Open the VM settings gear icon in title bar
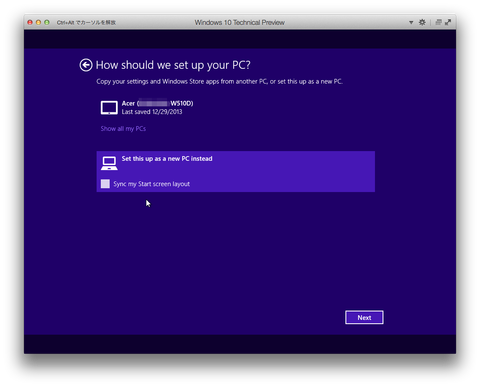Image resolution: width=480 pixels, height=387 pixels. [x=422, y=22]
